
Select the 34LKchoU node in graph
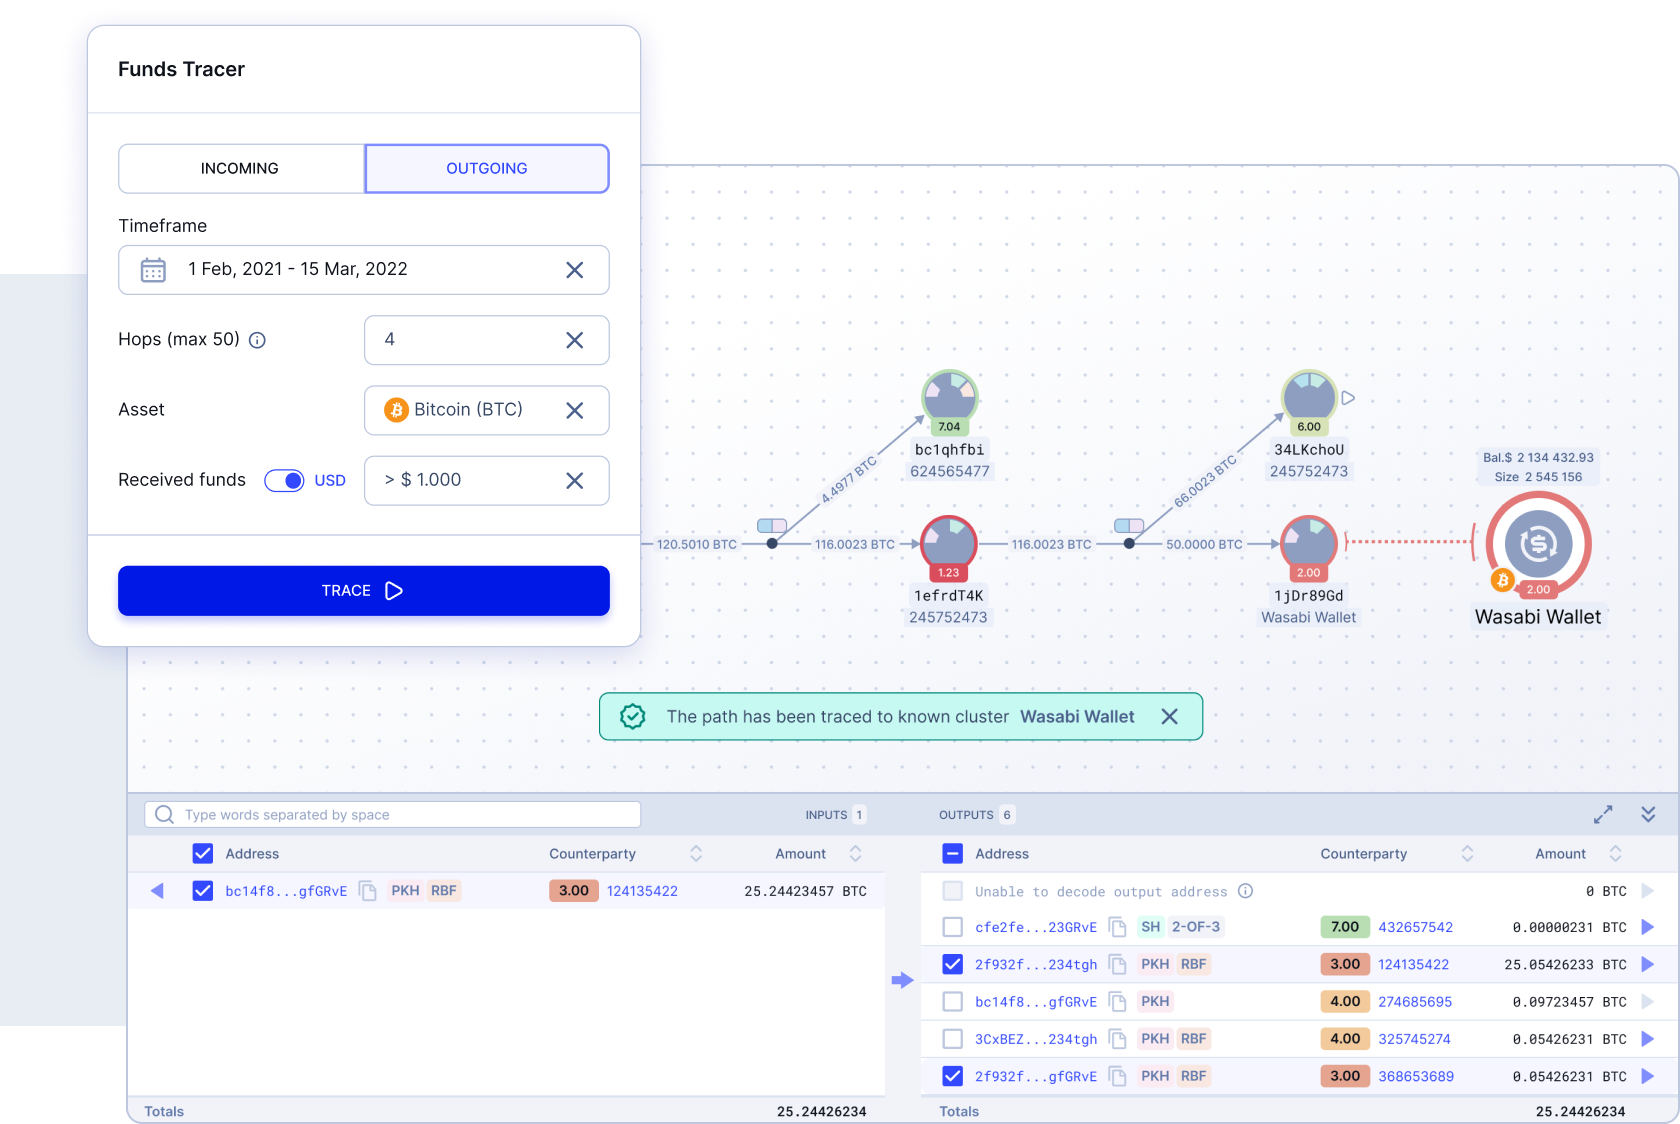click(1309, 398)
